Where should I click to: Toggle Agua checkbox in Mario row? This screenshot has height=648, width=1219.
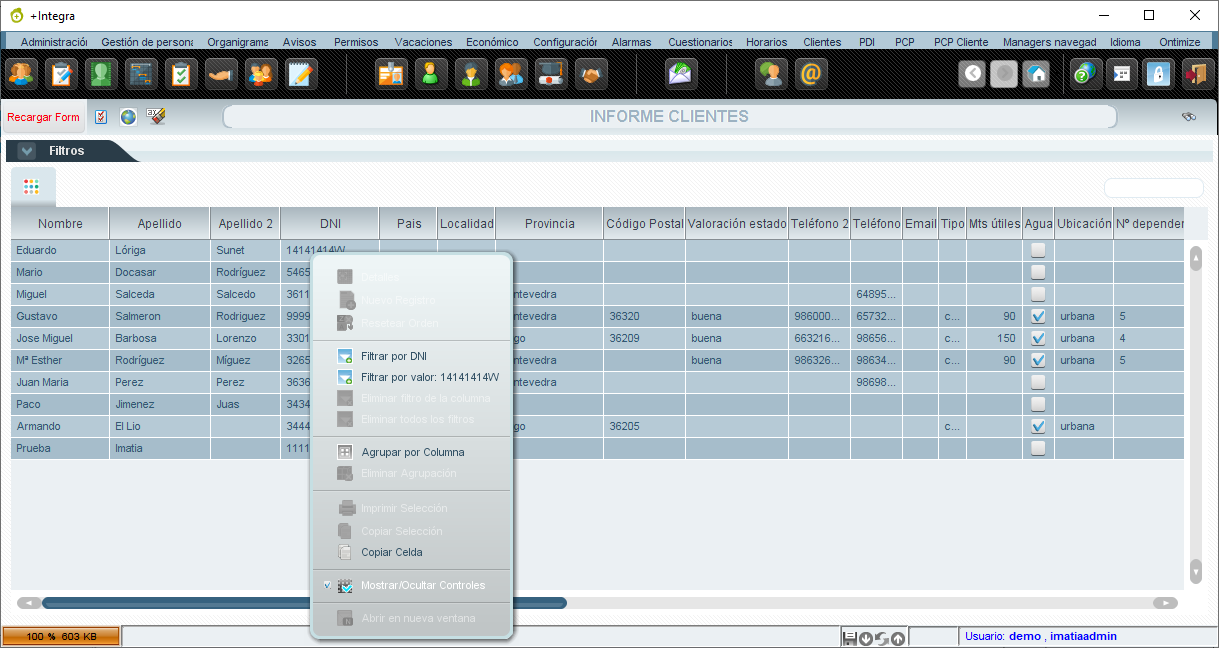(x=1038, y=272)
